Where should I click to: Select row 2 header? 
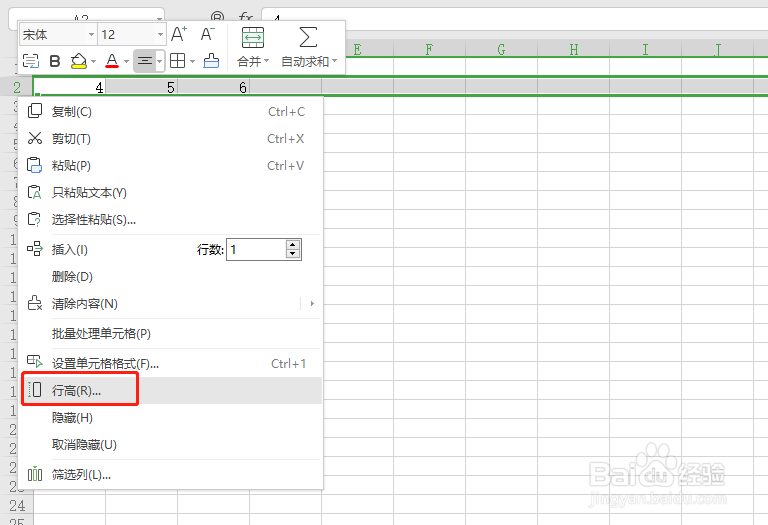coord(17,87)
